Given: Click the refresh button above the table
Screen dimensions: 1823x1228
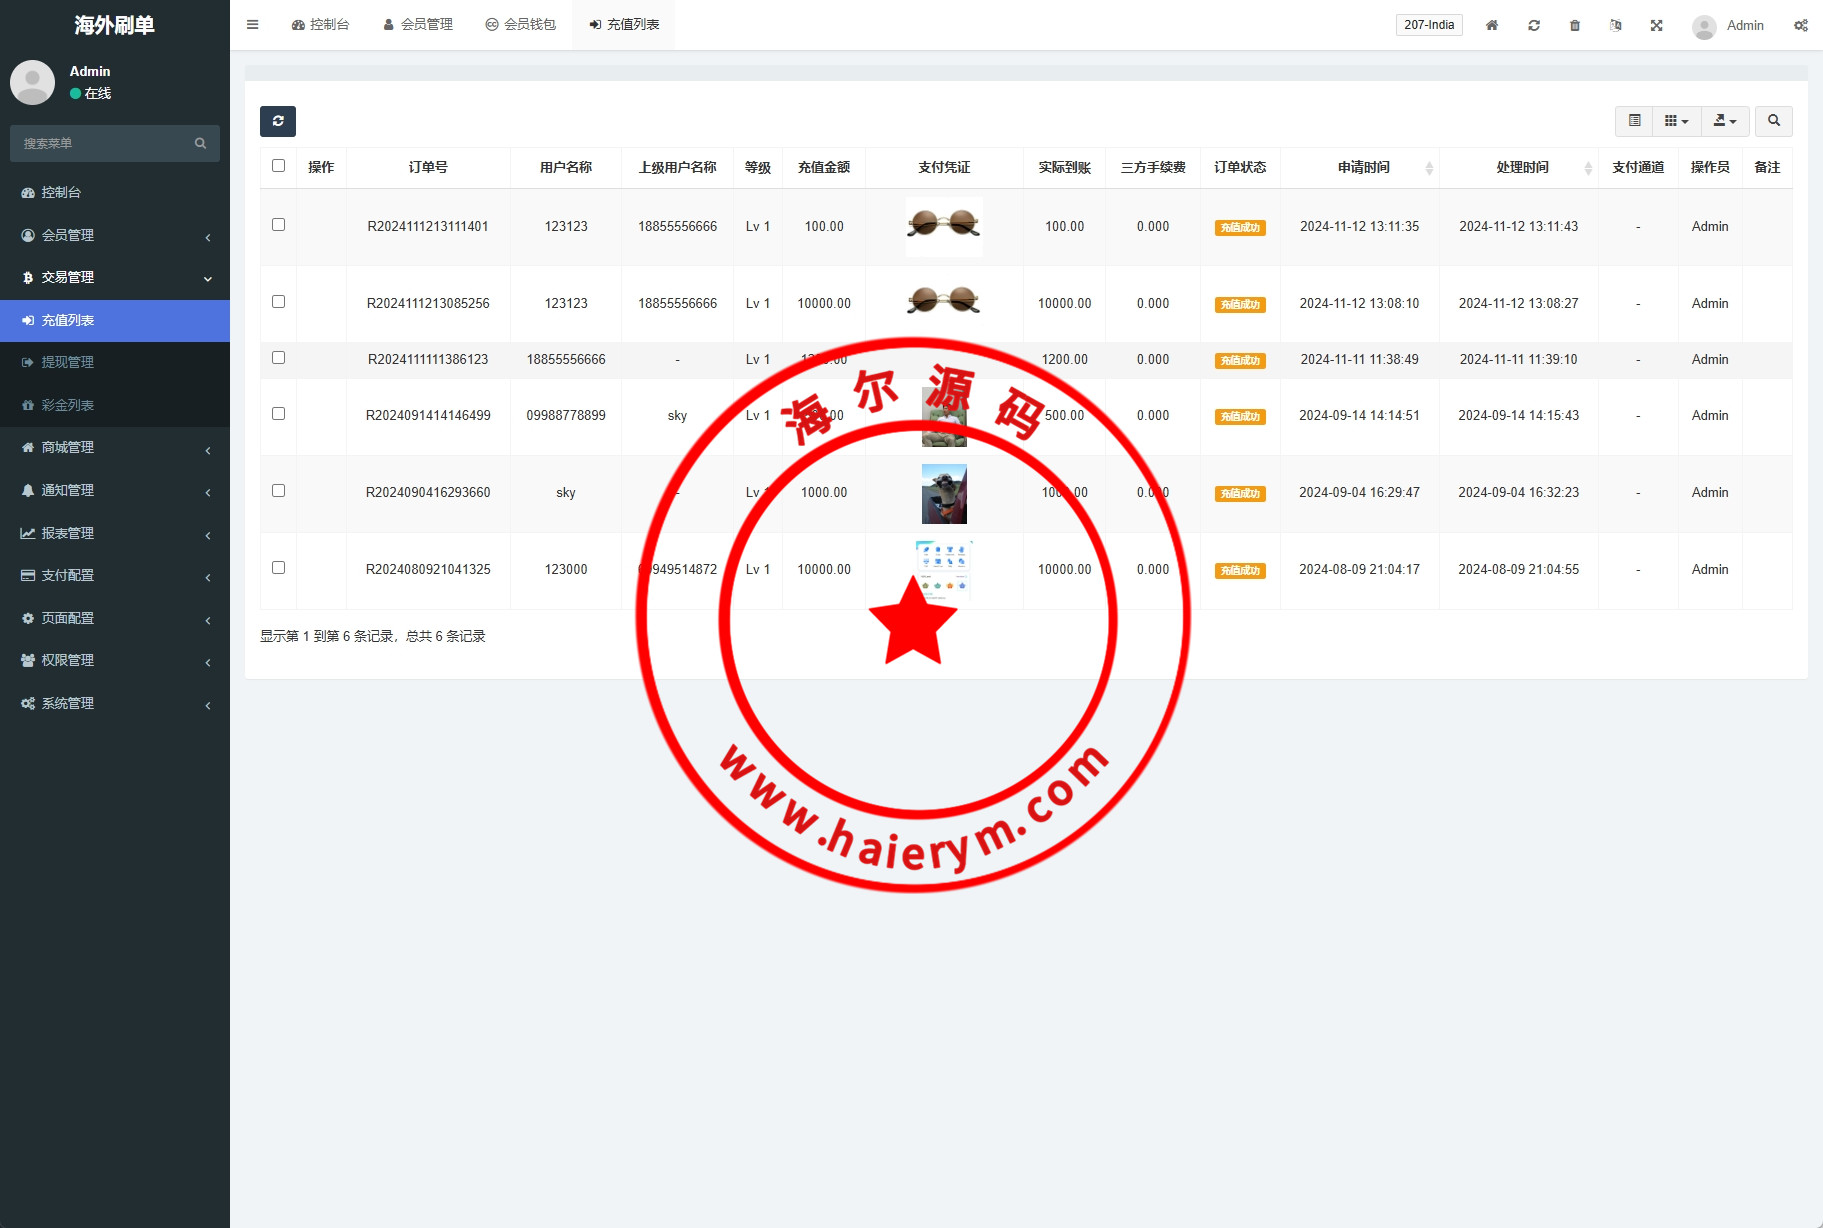Looking at the screenshot, I should click(x=278, y=121).
